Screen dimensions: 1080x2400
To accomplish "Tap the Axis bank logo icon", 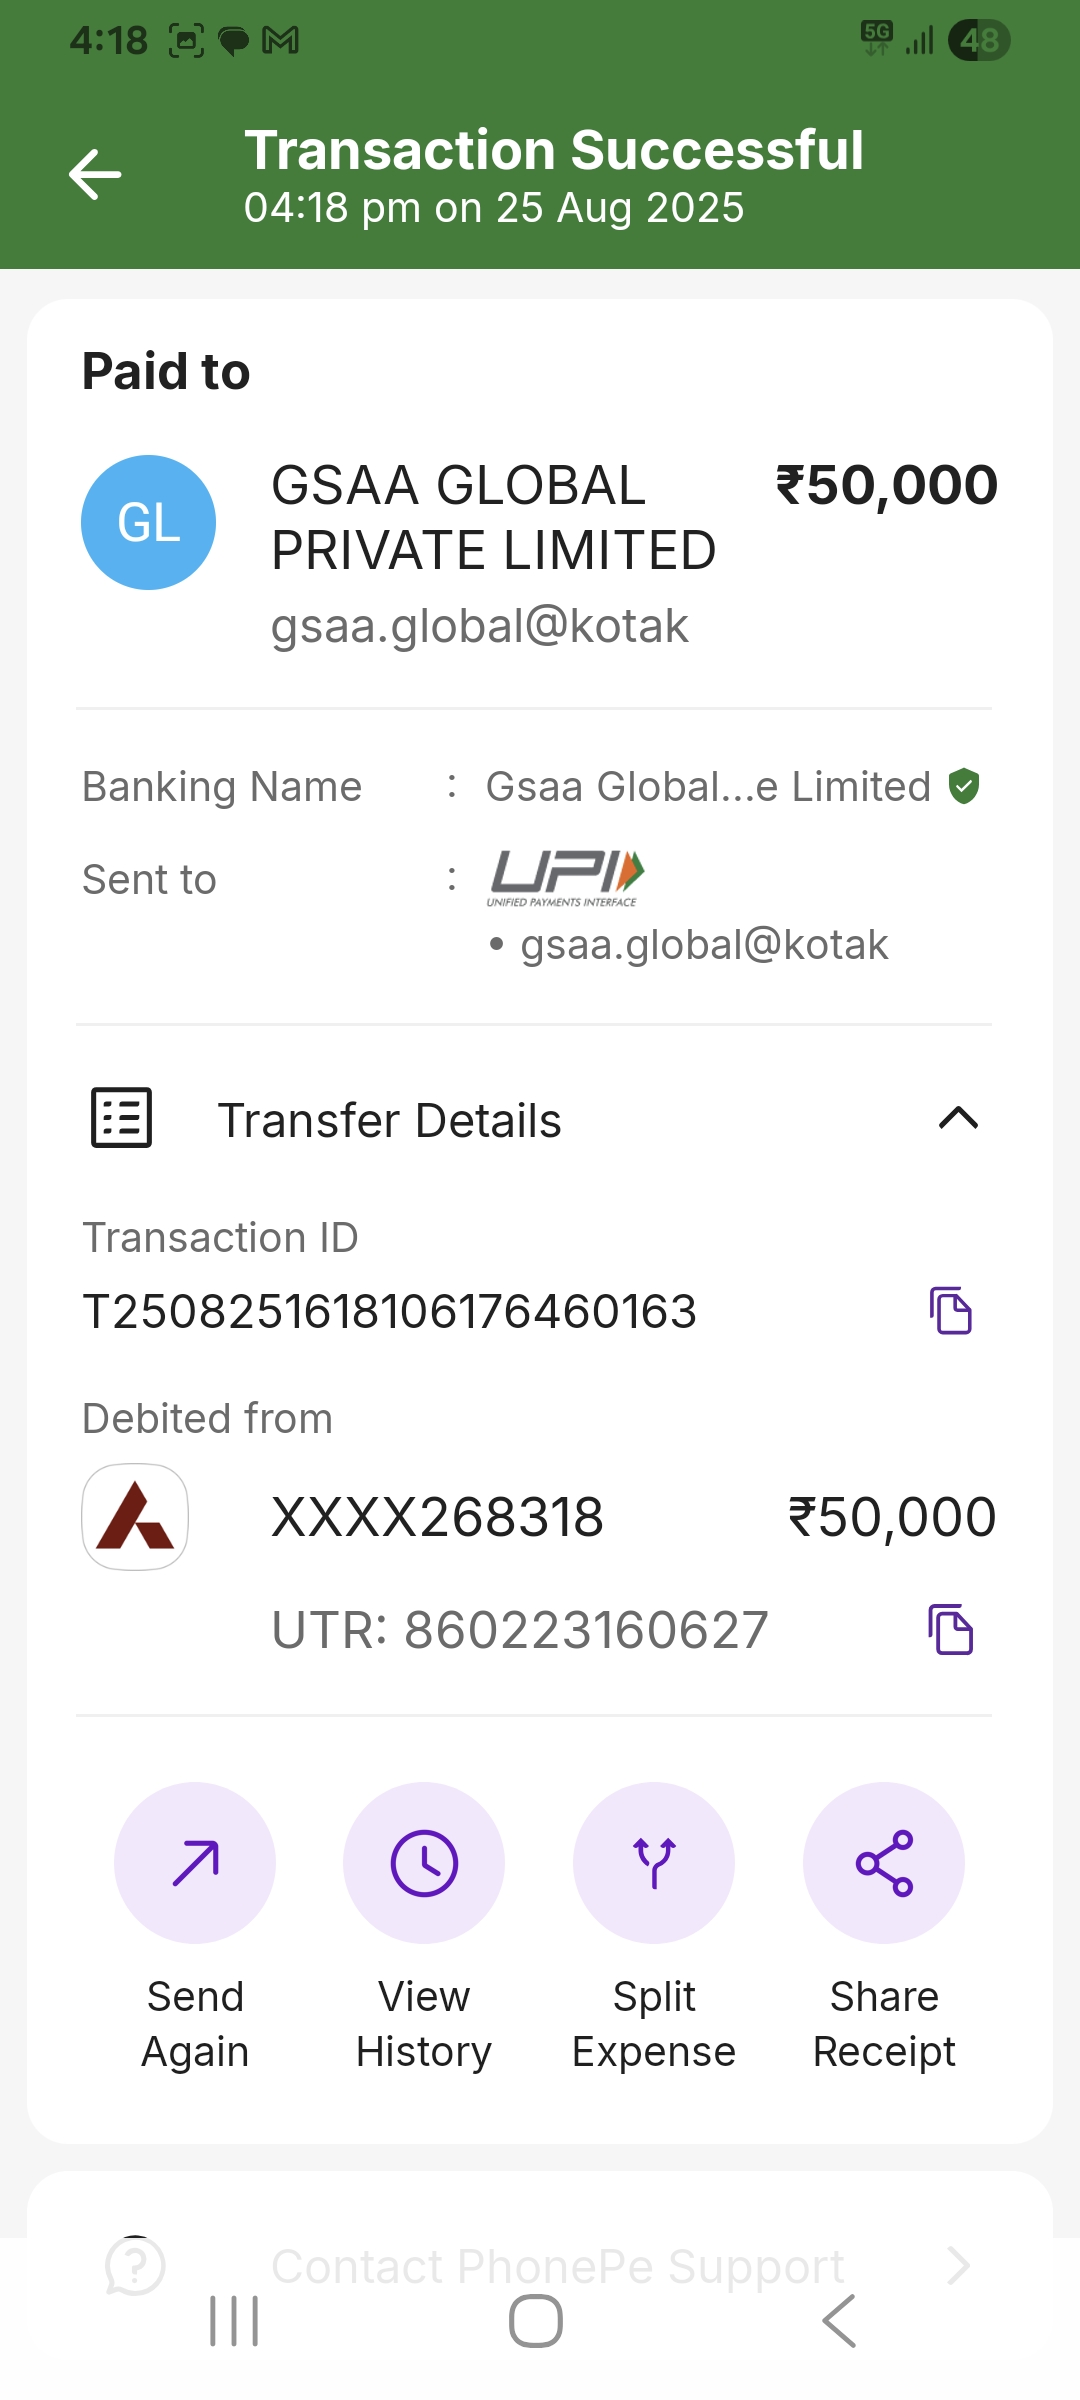I will (x=135, y=1517).
